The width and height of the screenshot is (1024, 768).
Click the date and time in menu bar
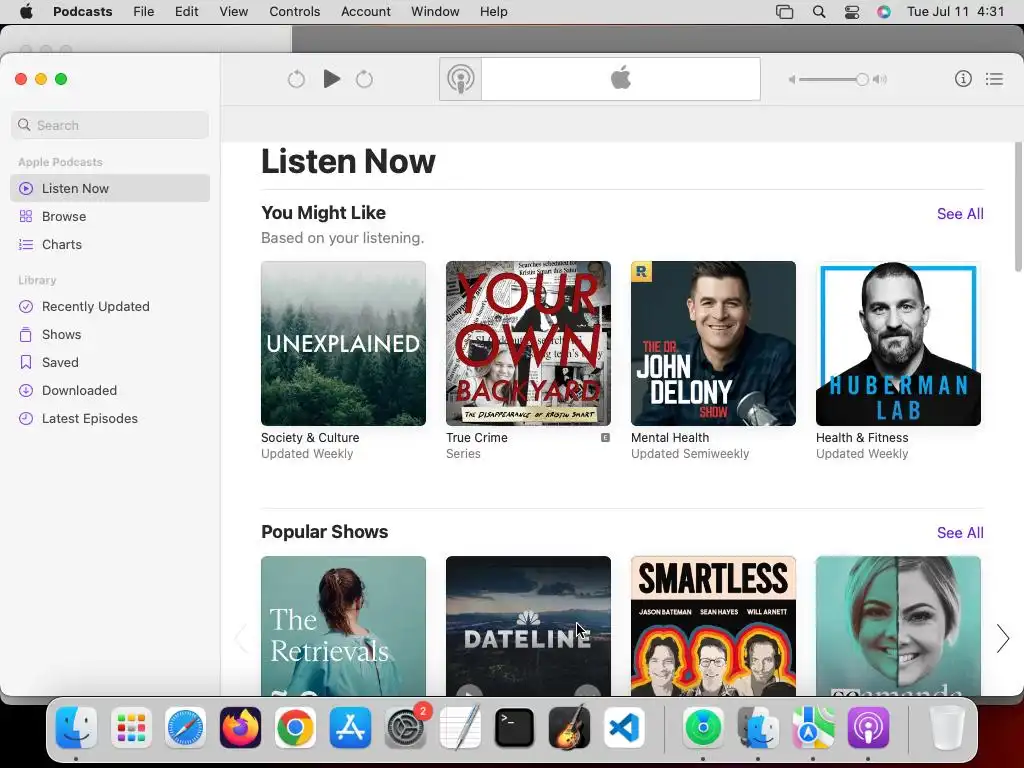955,12
